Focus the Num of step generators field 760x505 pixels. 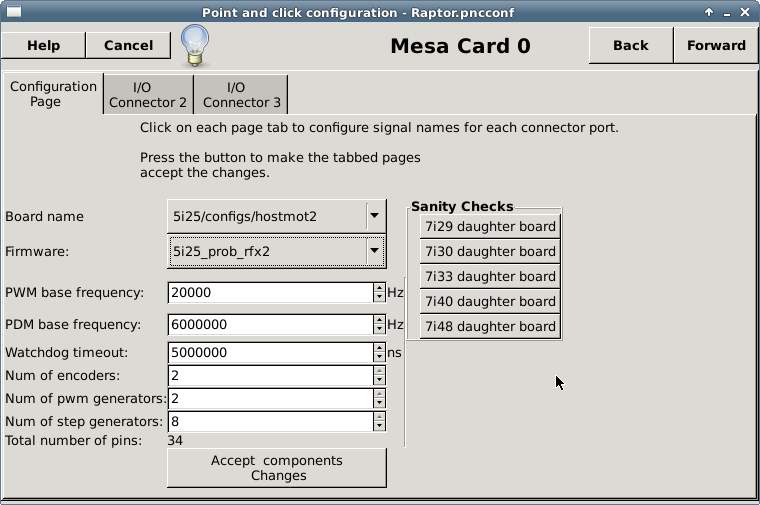[270, 422]
